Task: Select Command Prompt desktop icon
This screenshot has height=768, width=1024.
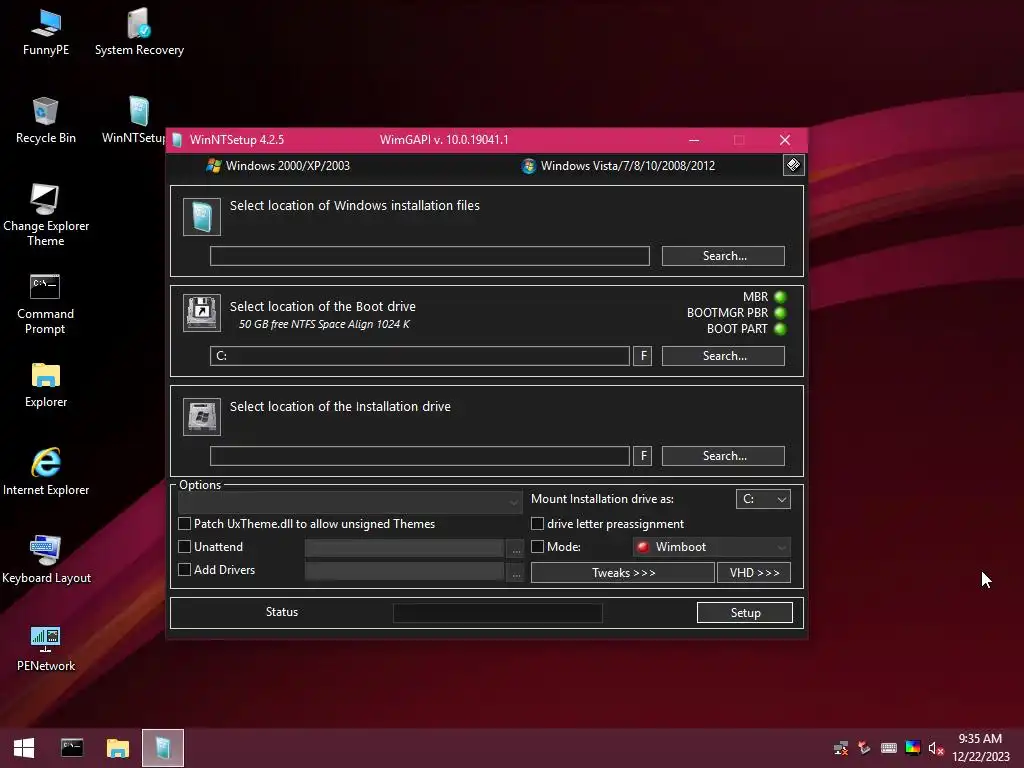Action: coord(45,304)
